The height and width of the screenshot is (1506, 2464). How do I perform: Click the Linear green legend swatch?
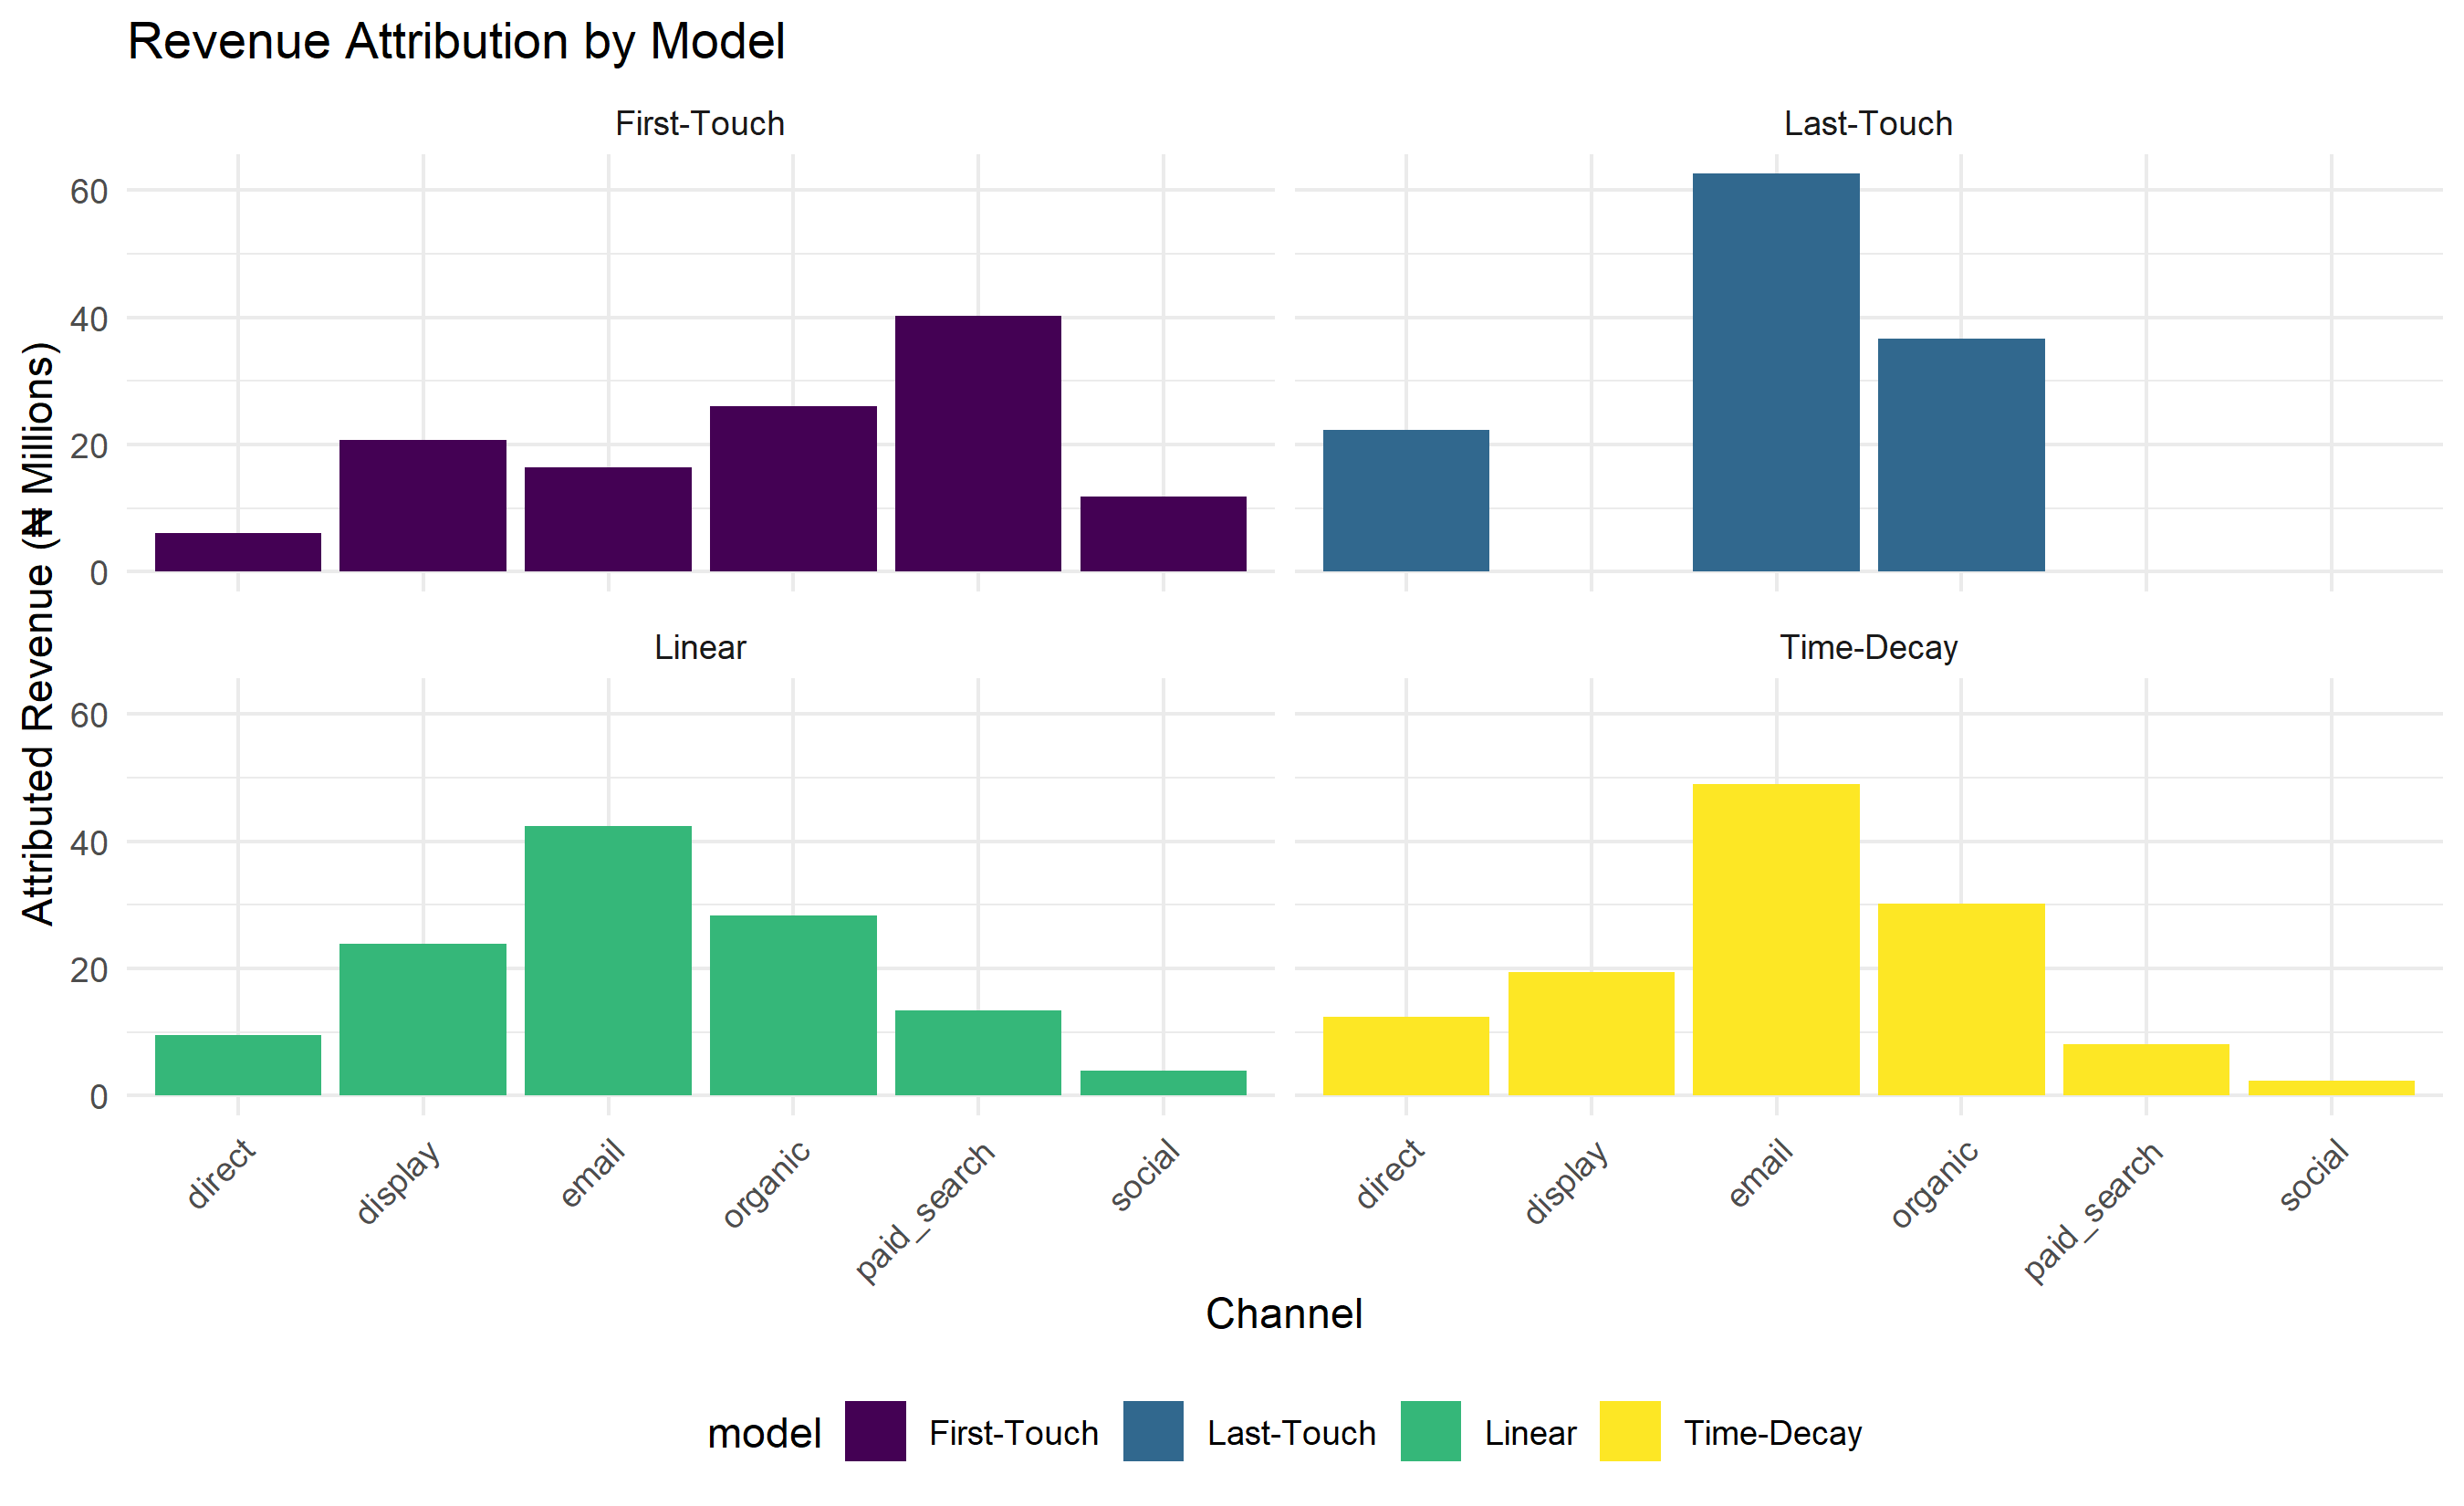tap(1430, 1431)
